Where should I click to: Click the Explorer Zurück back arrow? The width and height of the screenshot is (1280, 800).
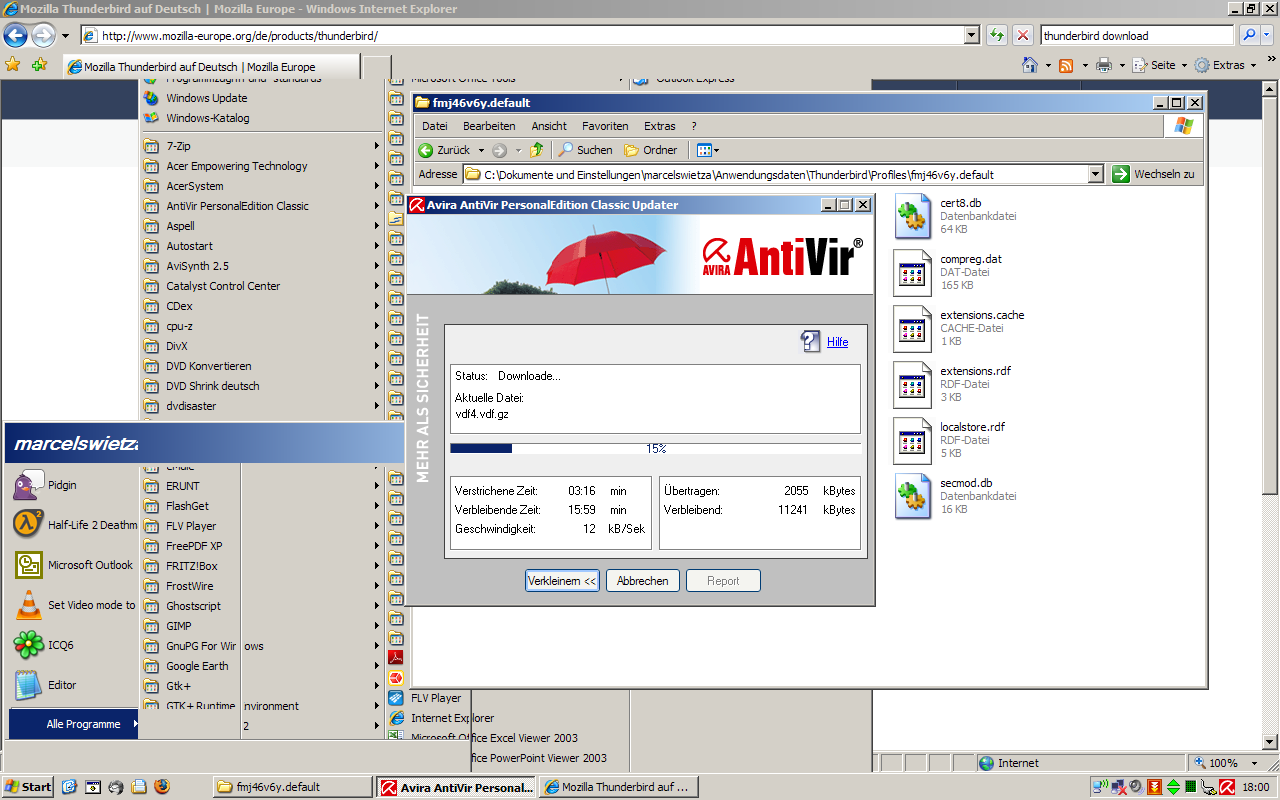[426, 150]
